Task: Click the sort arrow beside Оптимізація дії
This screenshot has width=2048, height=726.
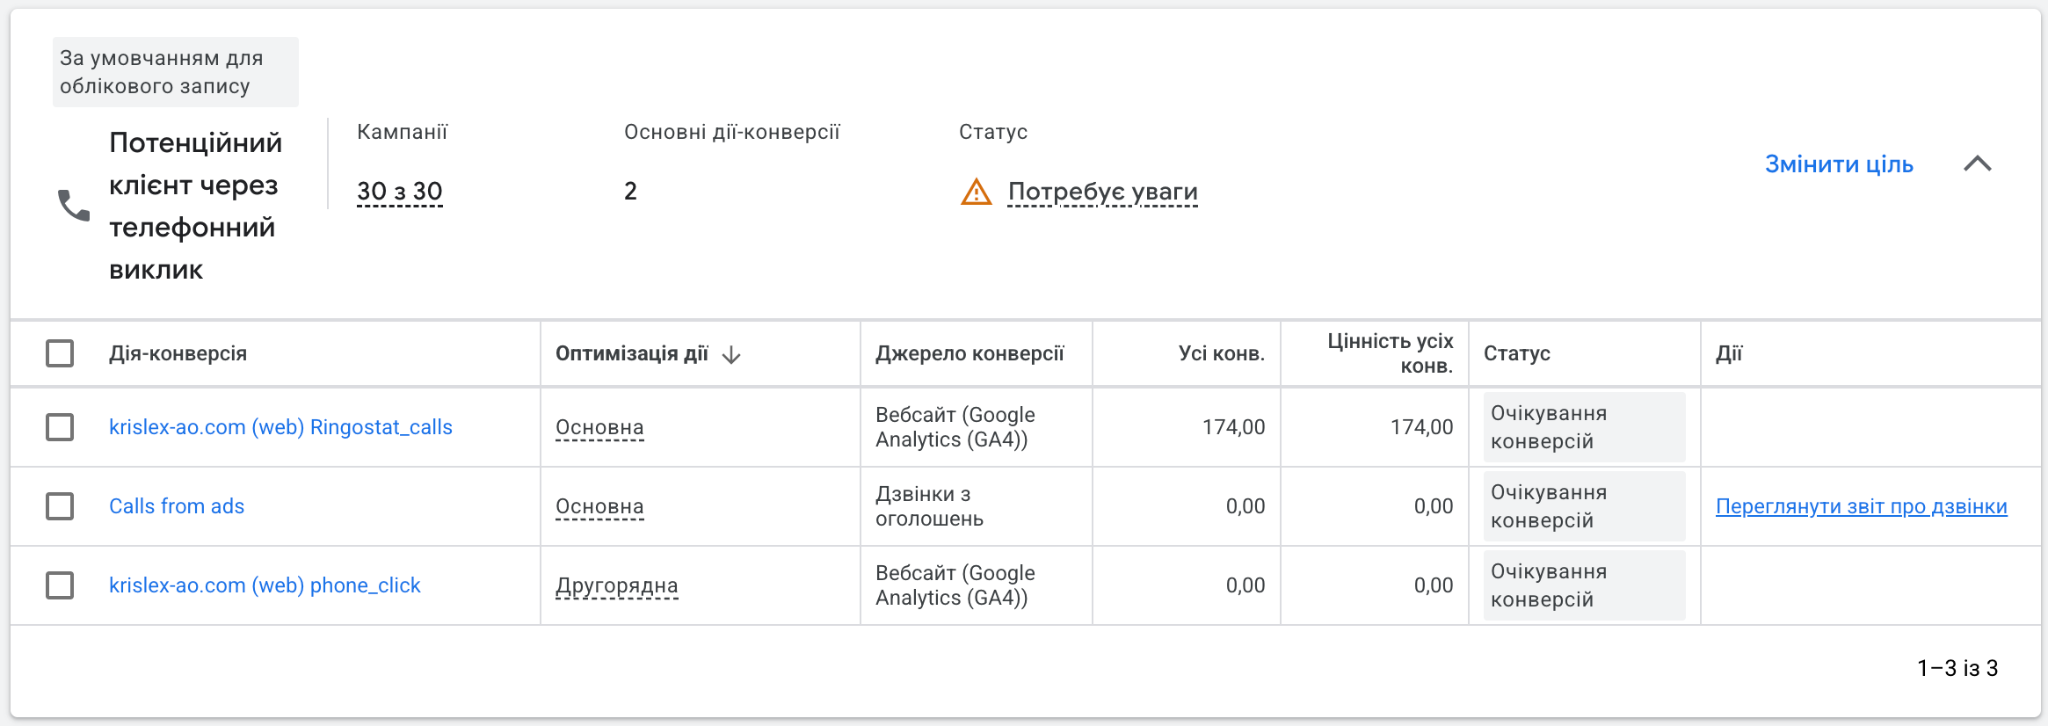Action: click(731, 354)
